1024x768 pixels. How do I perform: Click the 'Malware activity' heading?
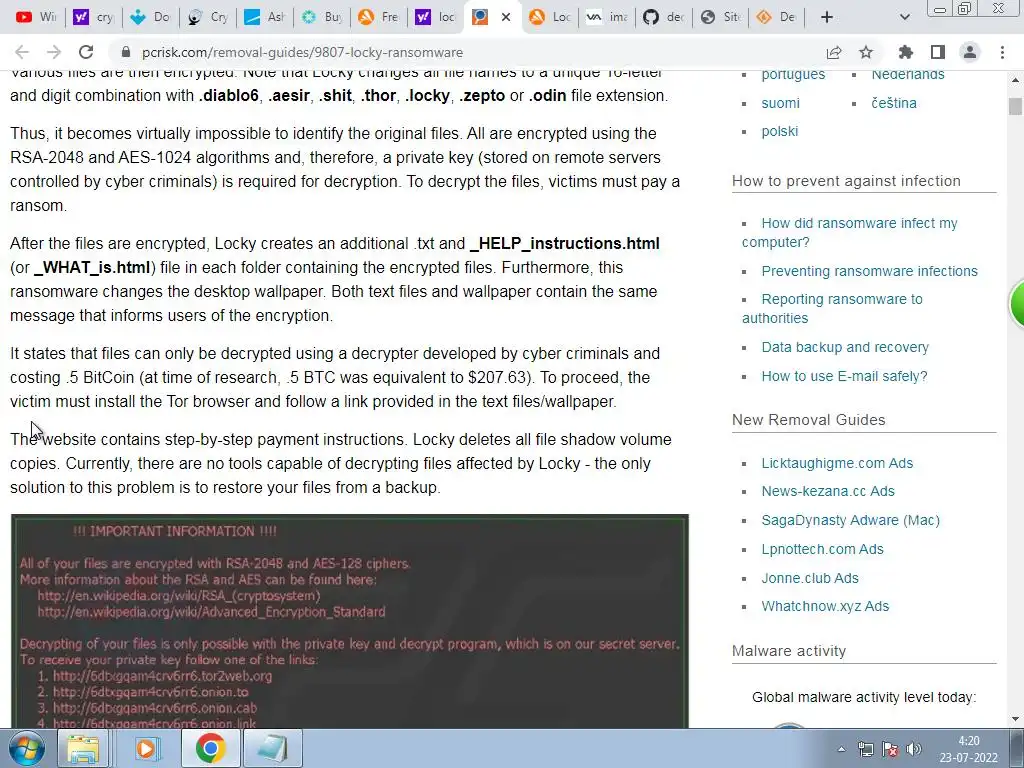pyautogui.click(x=789, y=651)
